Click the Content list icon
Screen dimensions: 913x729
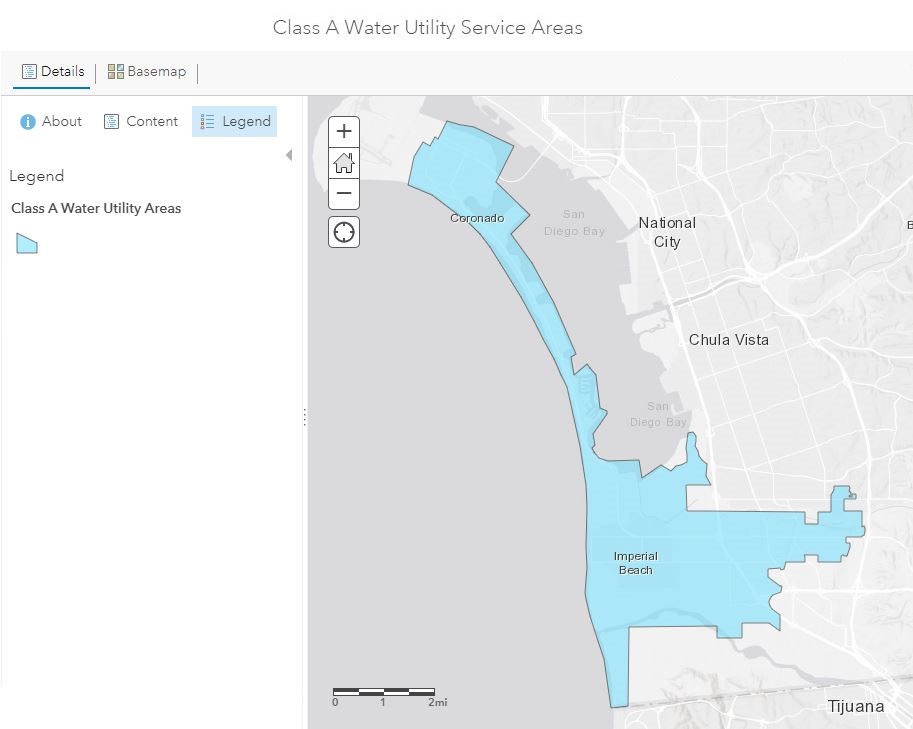click(112, 121)
